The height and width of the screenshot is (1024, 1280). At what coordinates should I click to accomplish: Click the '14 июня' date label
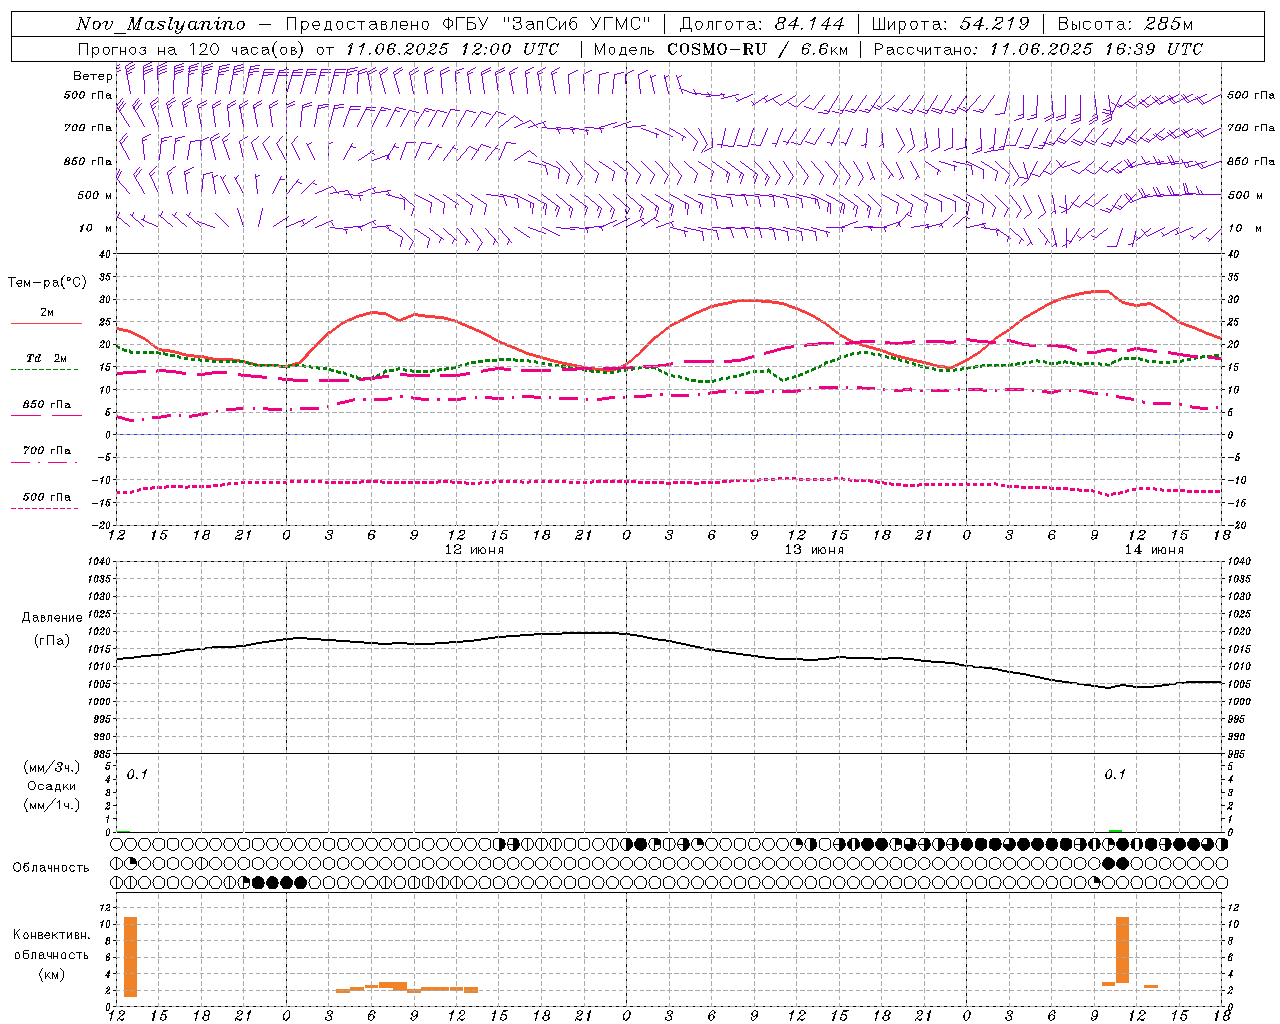(x=1154, y=550)
